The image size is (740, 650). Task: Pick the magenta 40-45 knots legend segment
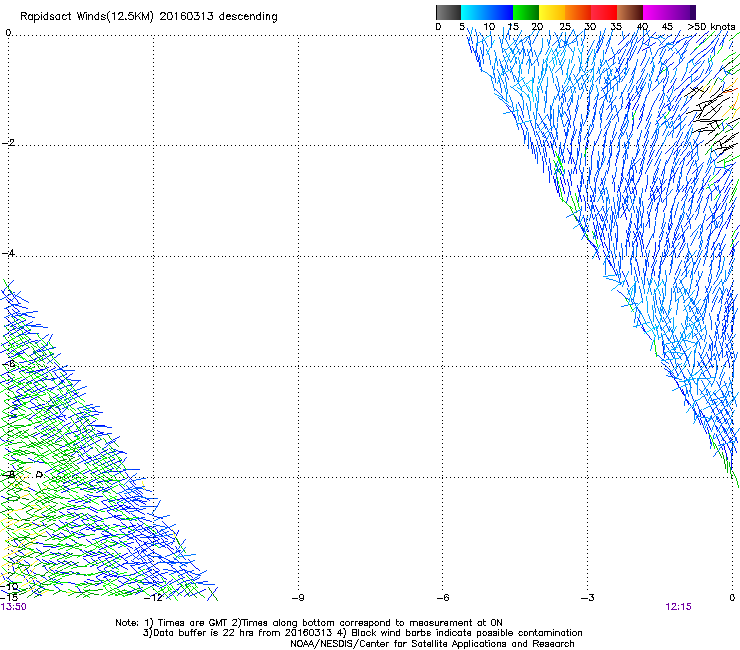coord(656,12)
